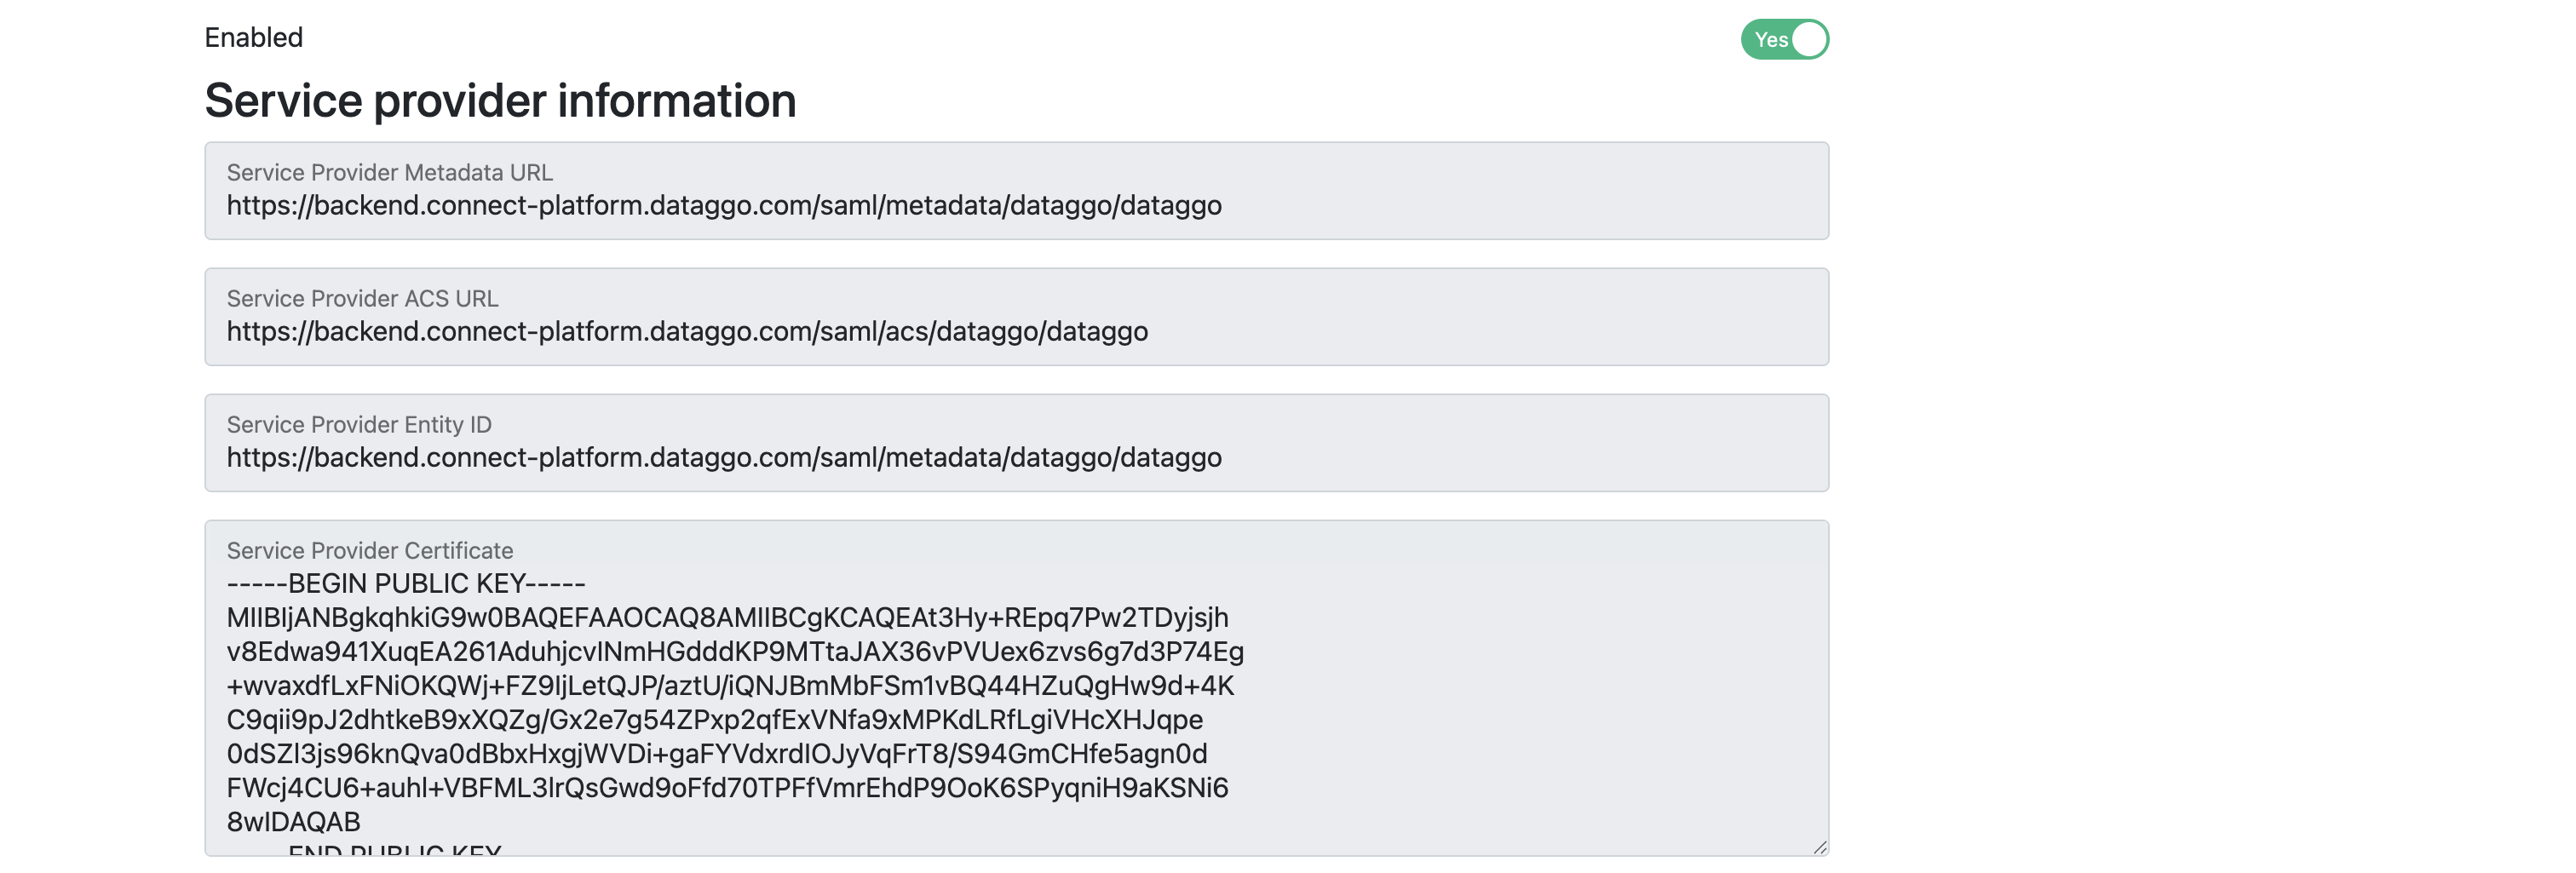This screenshot has width=2576, height=873.
Task: Click the Service Provider Metadata URL label
Action: (392, 171)
